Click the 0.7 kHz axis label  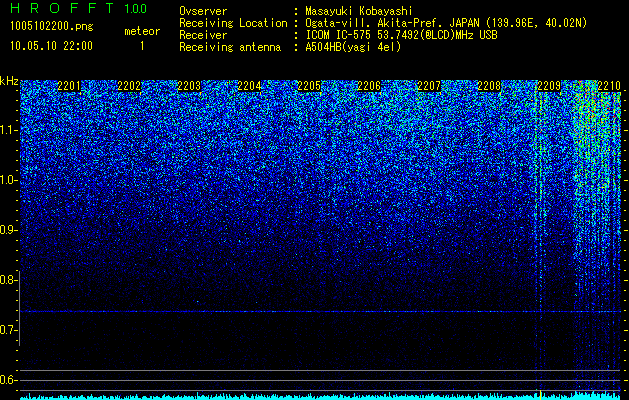(7, 330)
